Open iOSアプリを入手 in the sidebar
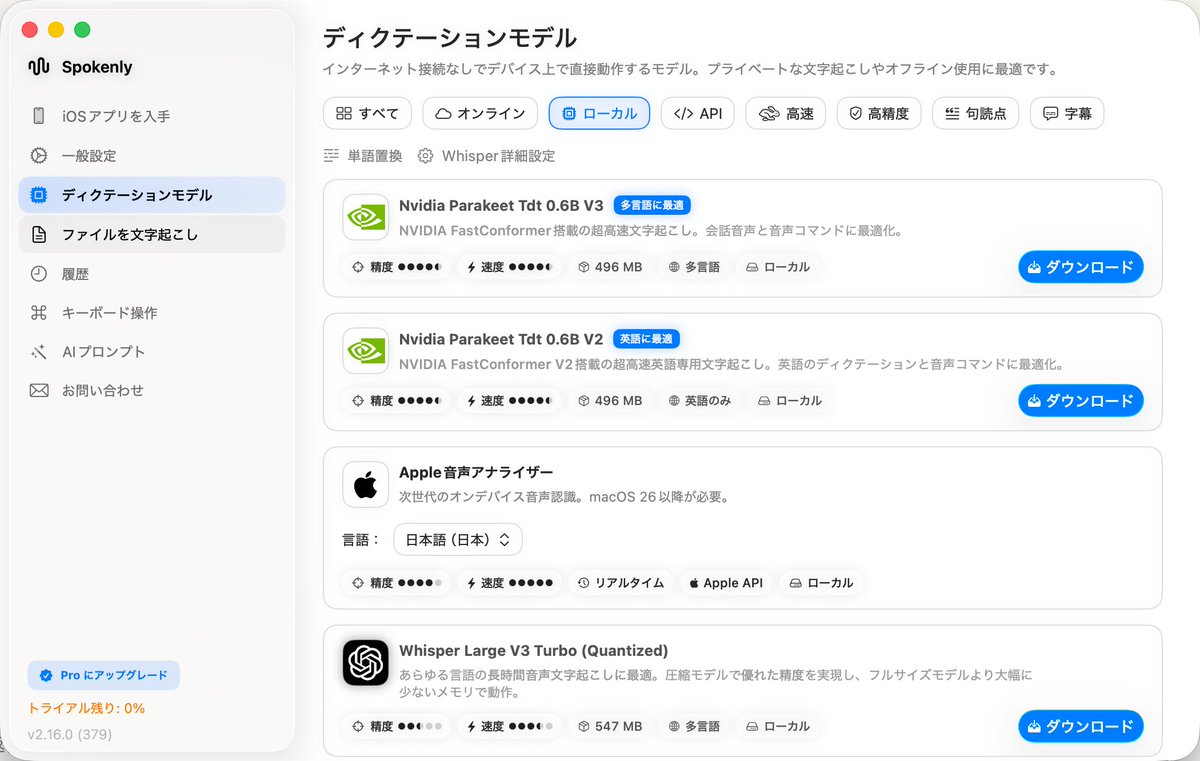 [152, 116]
